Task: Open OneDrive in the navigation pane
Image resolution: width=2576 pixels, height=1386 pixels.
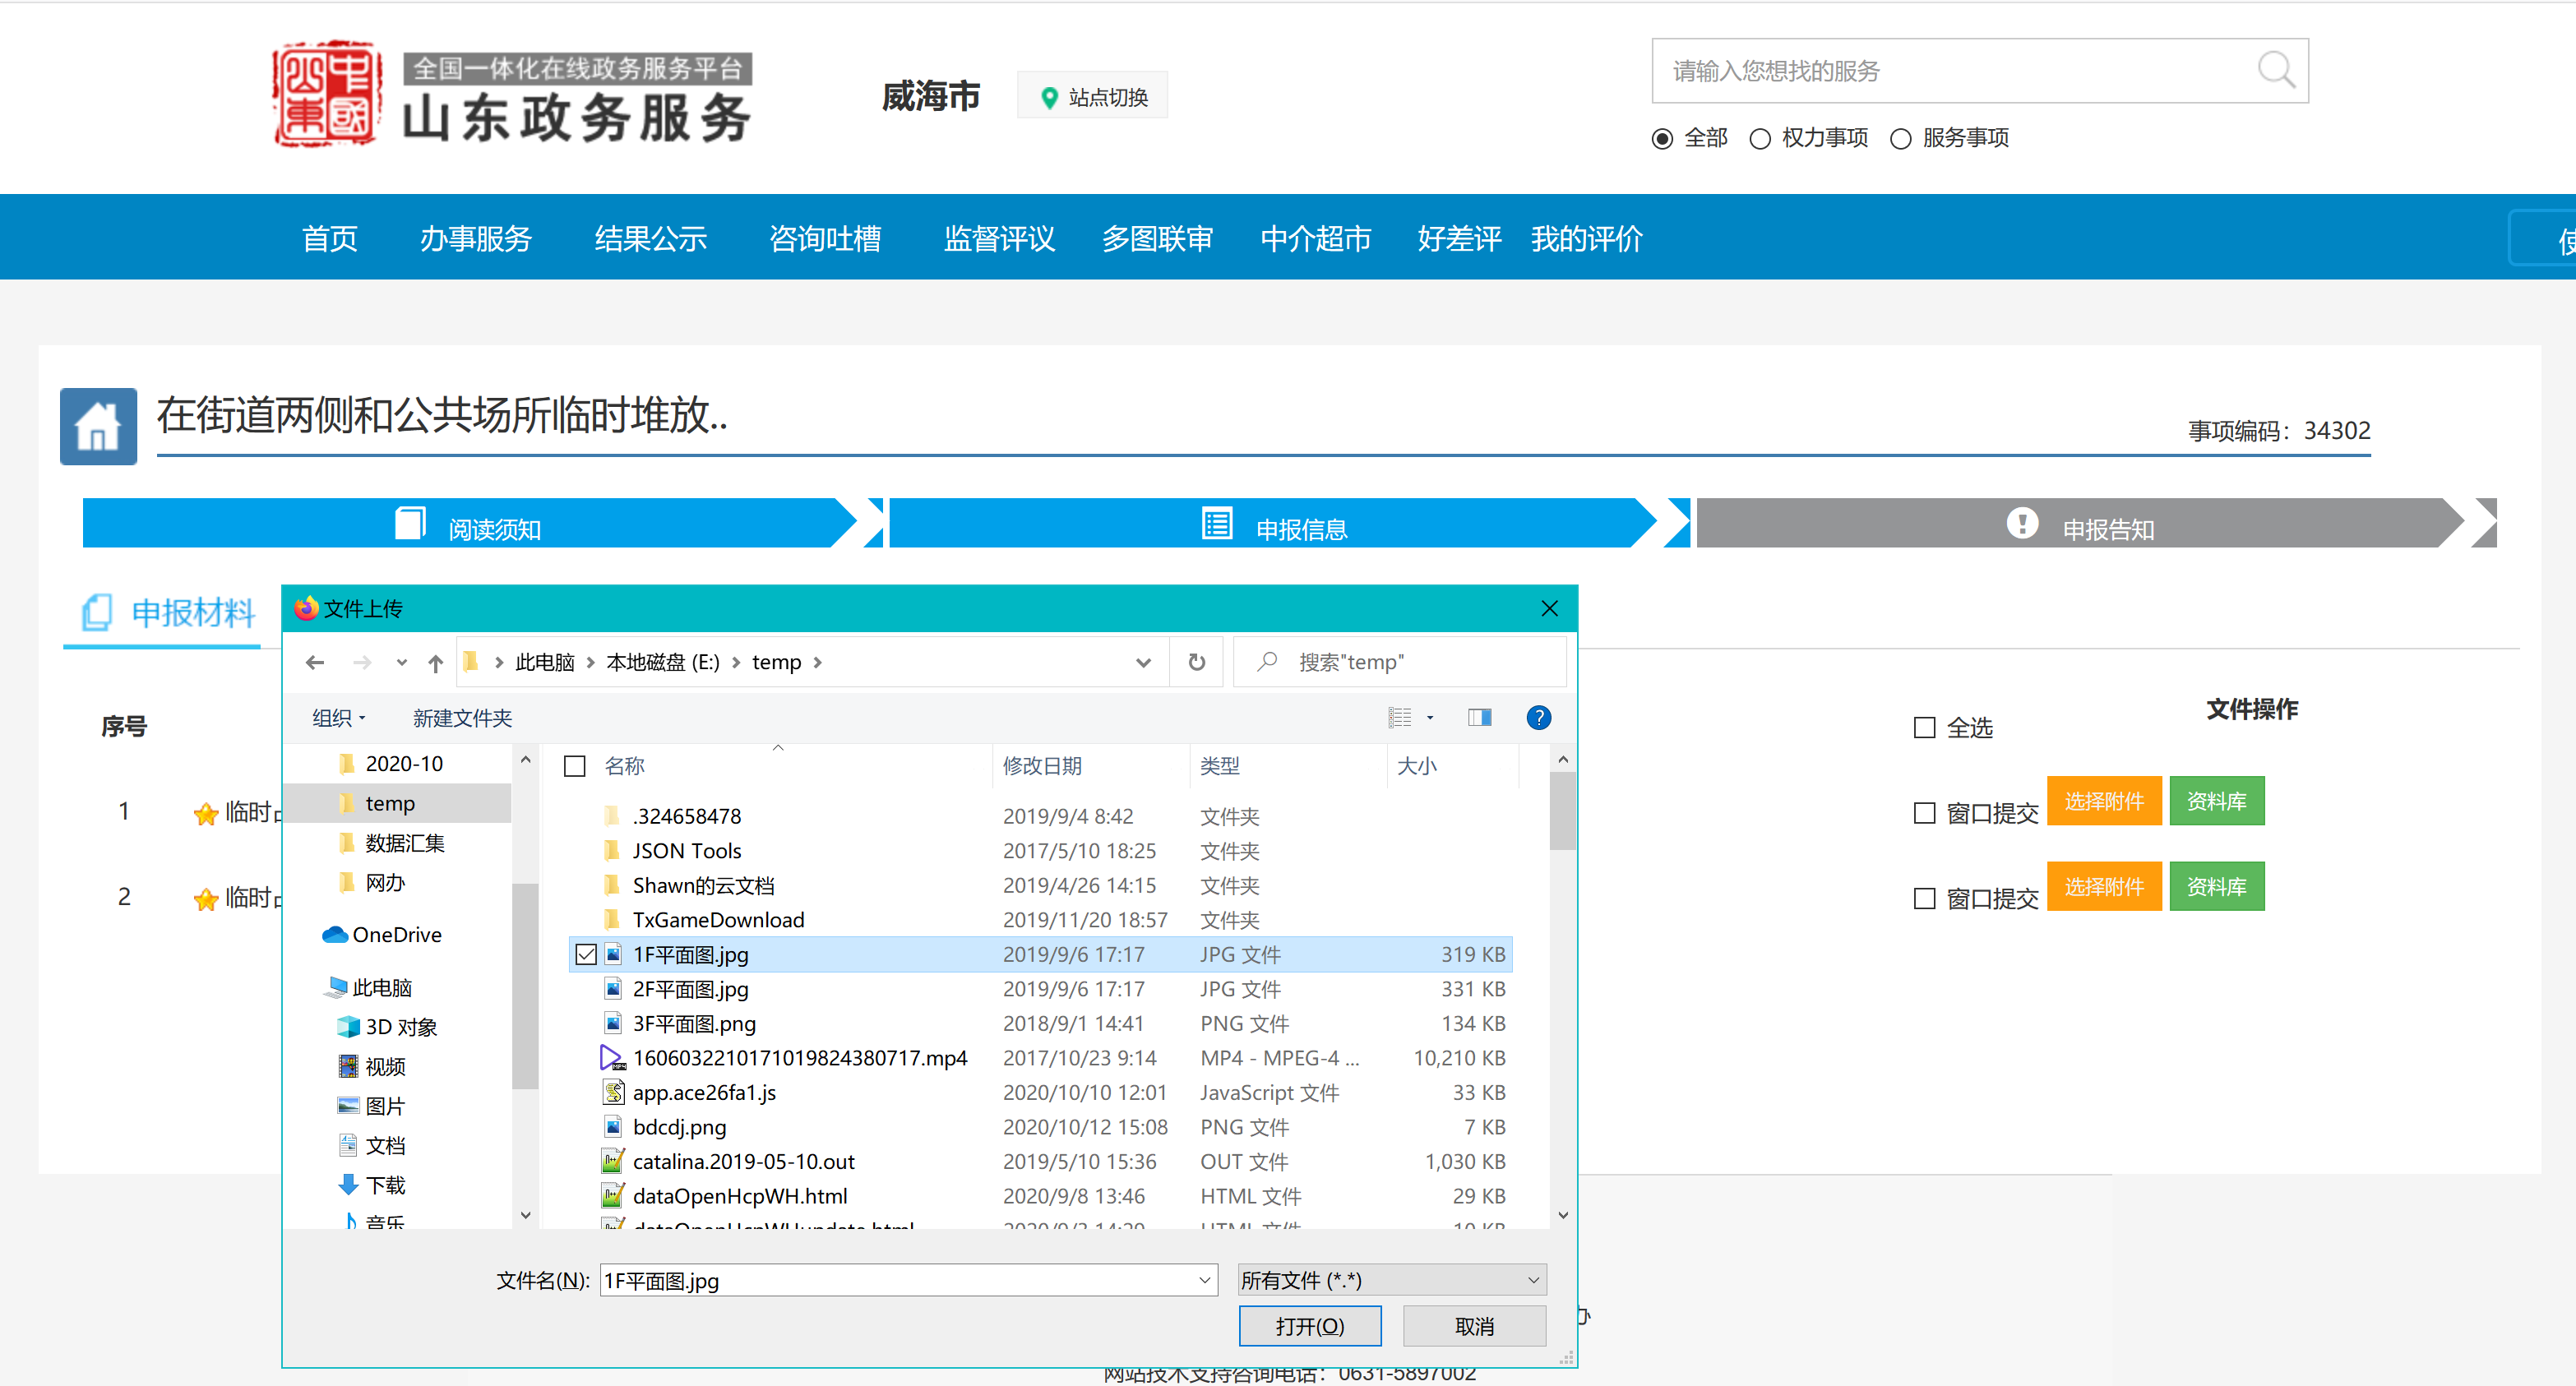Action: coord(396,934)
